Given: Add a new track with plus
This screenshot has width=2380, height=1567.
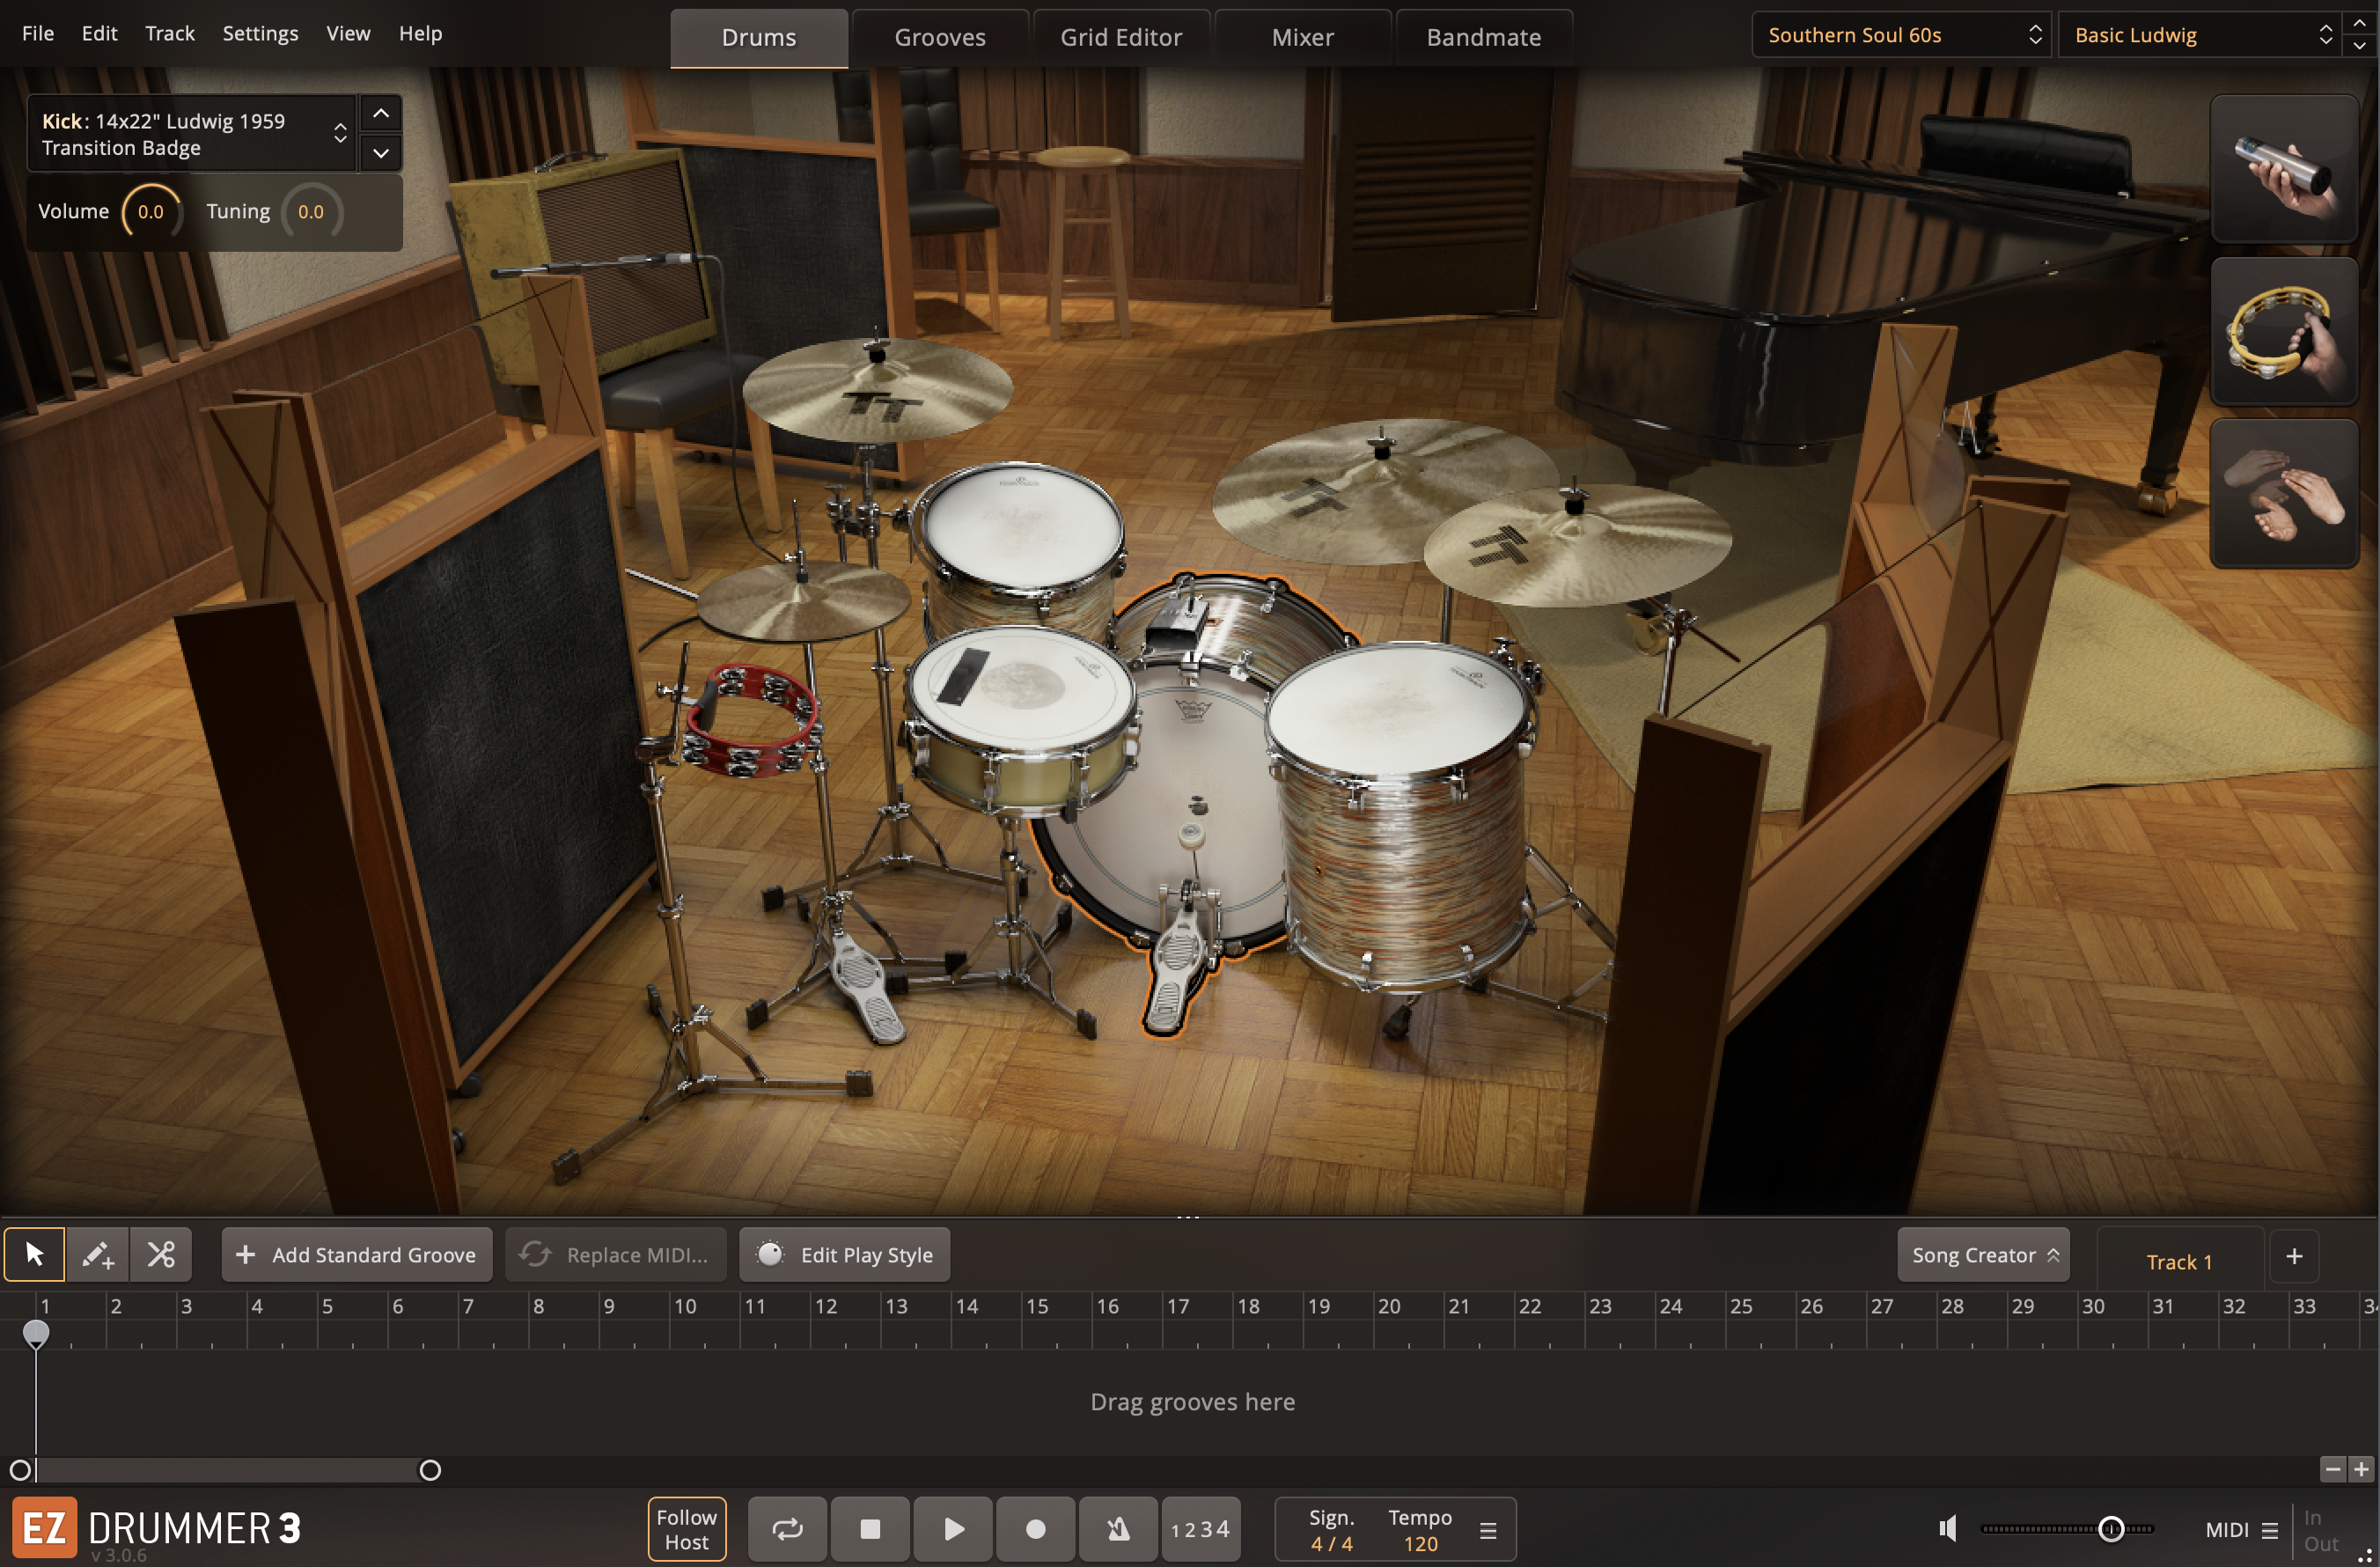Looking at the screenshot, I should [2294, 1256].
